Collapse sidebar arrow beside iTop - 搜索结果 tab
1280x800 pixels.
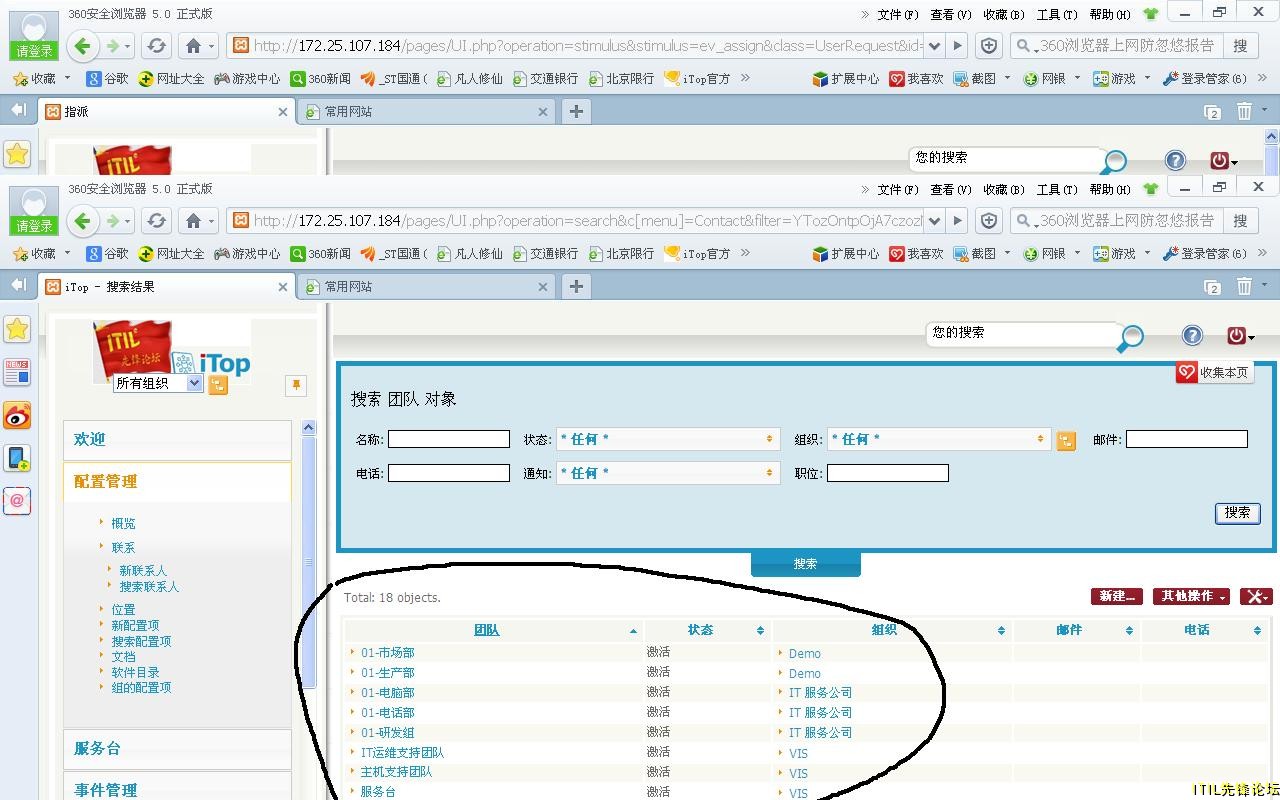click(x=18, y=286)
